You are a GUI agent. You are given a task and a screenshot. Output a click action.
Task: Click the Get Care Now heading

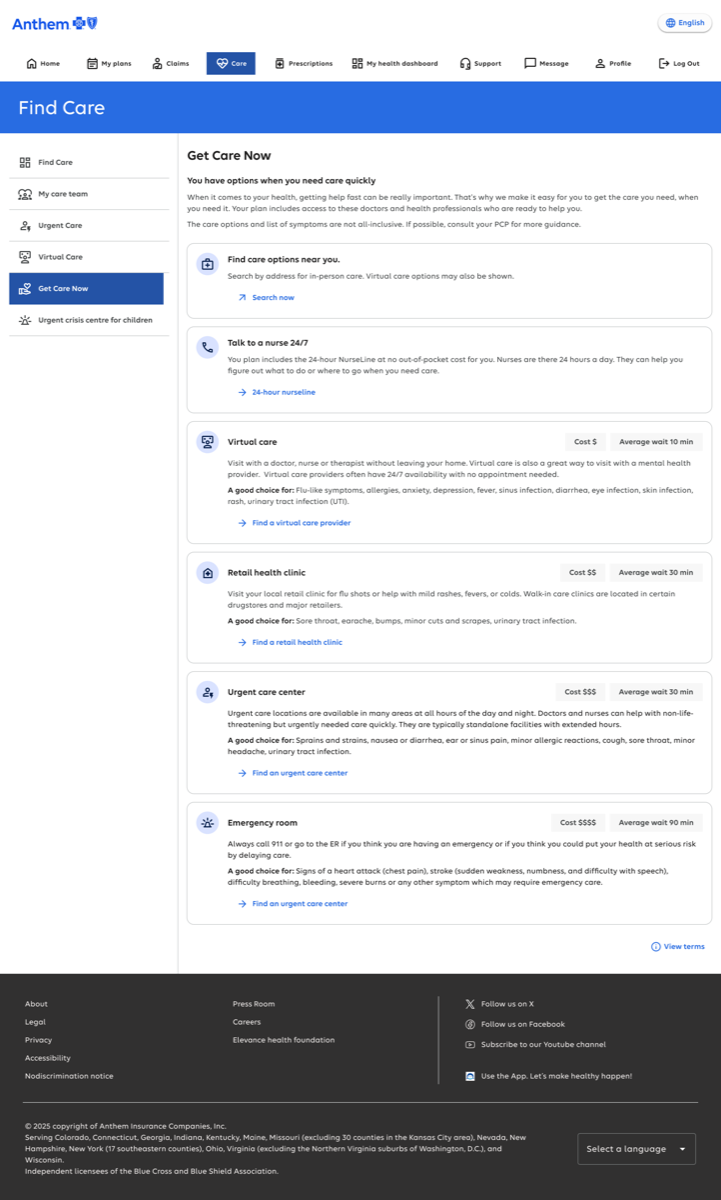point(229,155)
